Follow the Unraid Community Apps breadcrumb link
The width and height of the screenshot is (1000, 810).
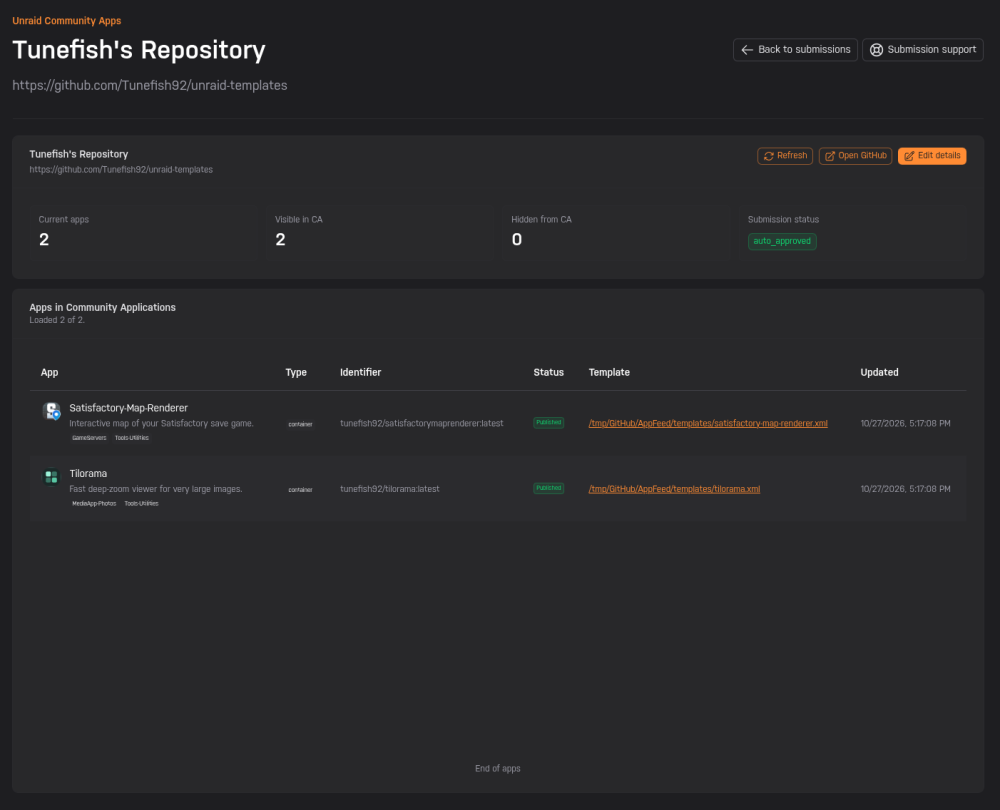[x=66, y=20]
